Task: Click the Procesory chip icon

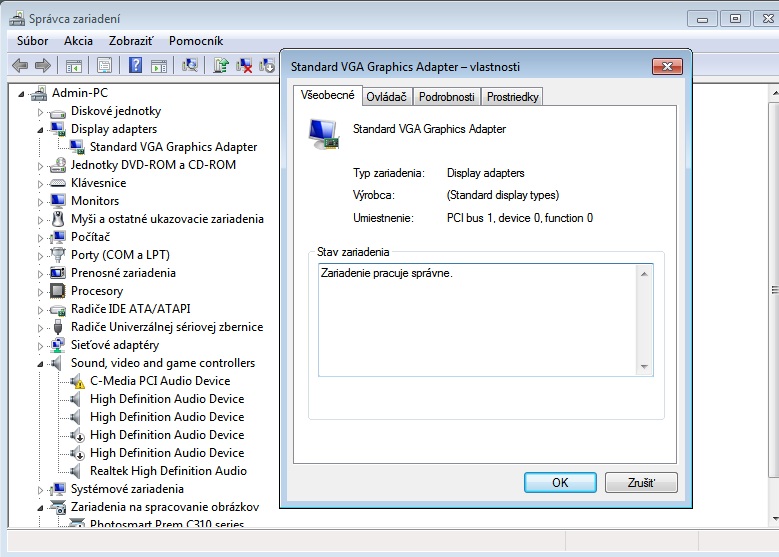Action: (x=58, y=291)
